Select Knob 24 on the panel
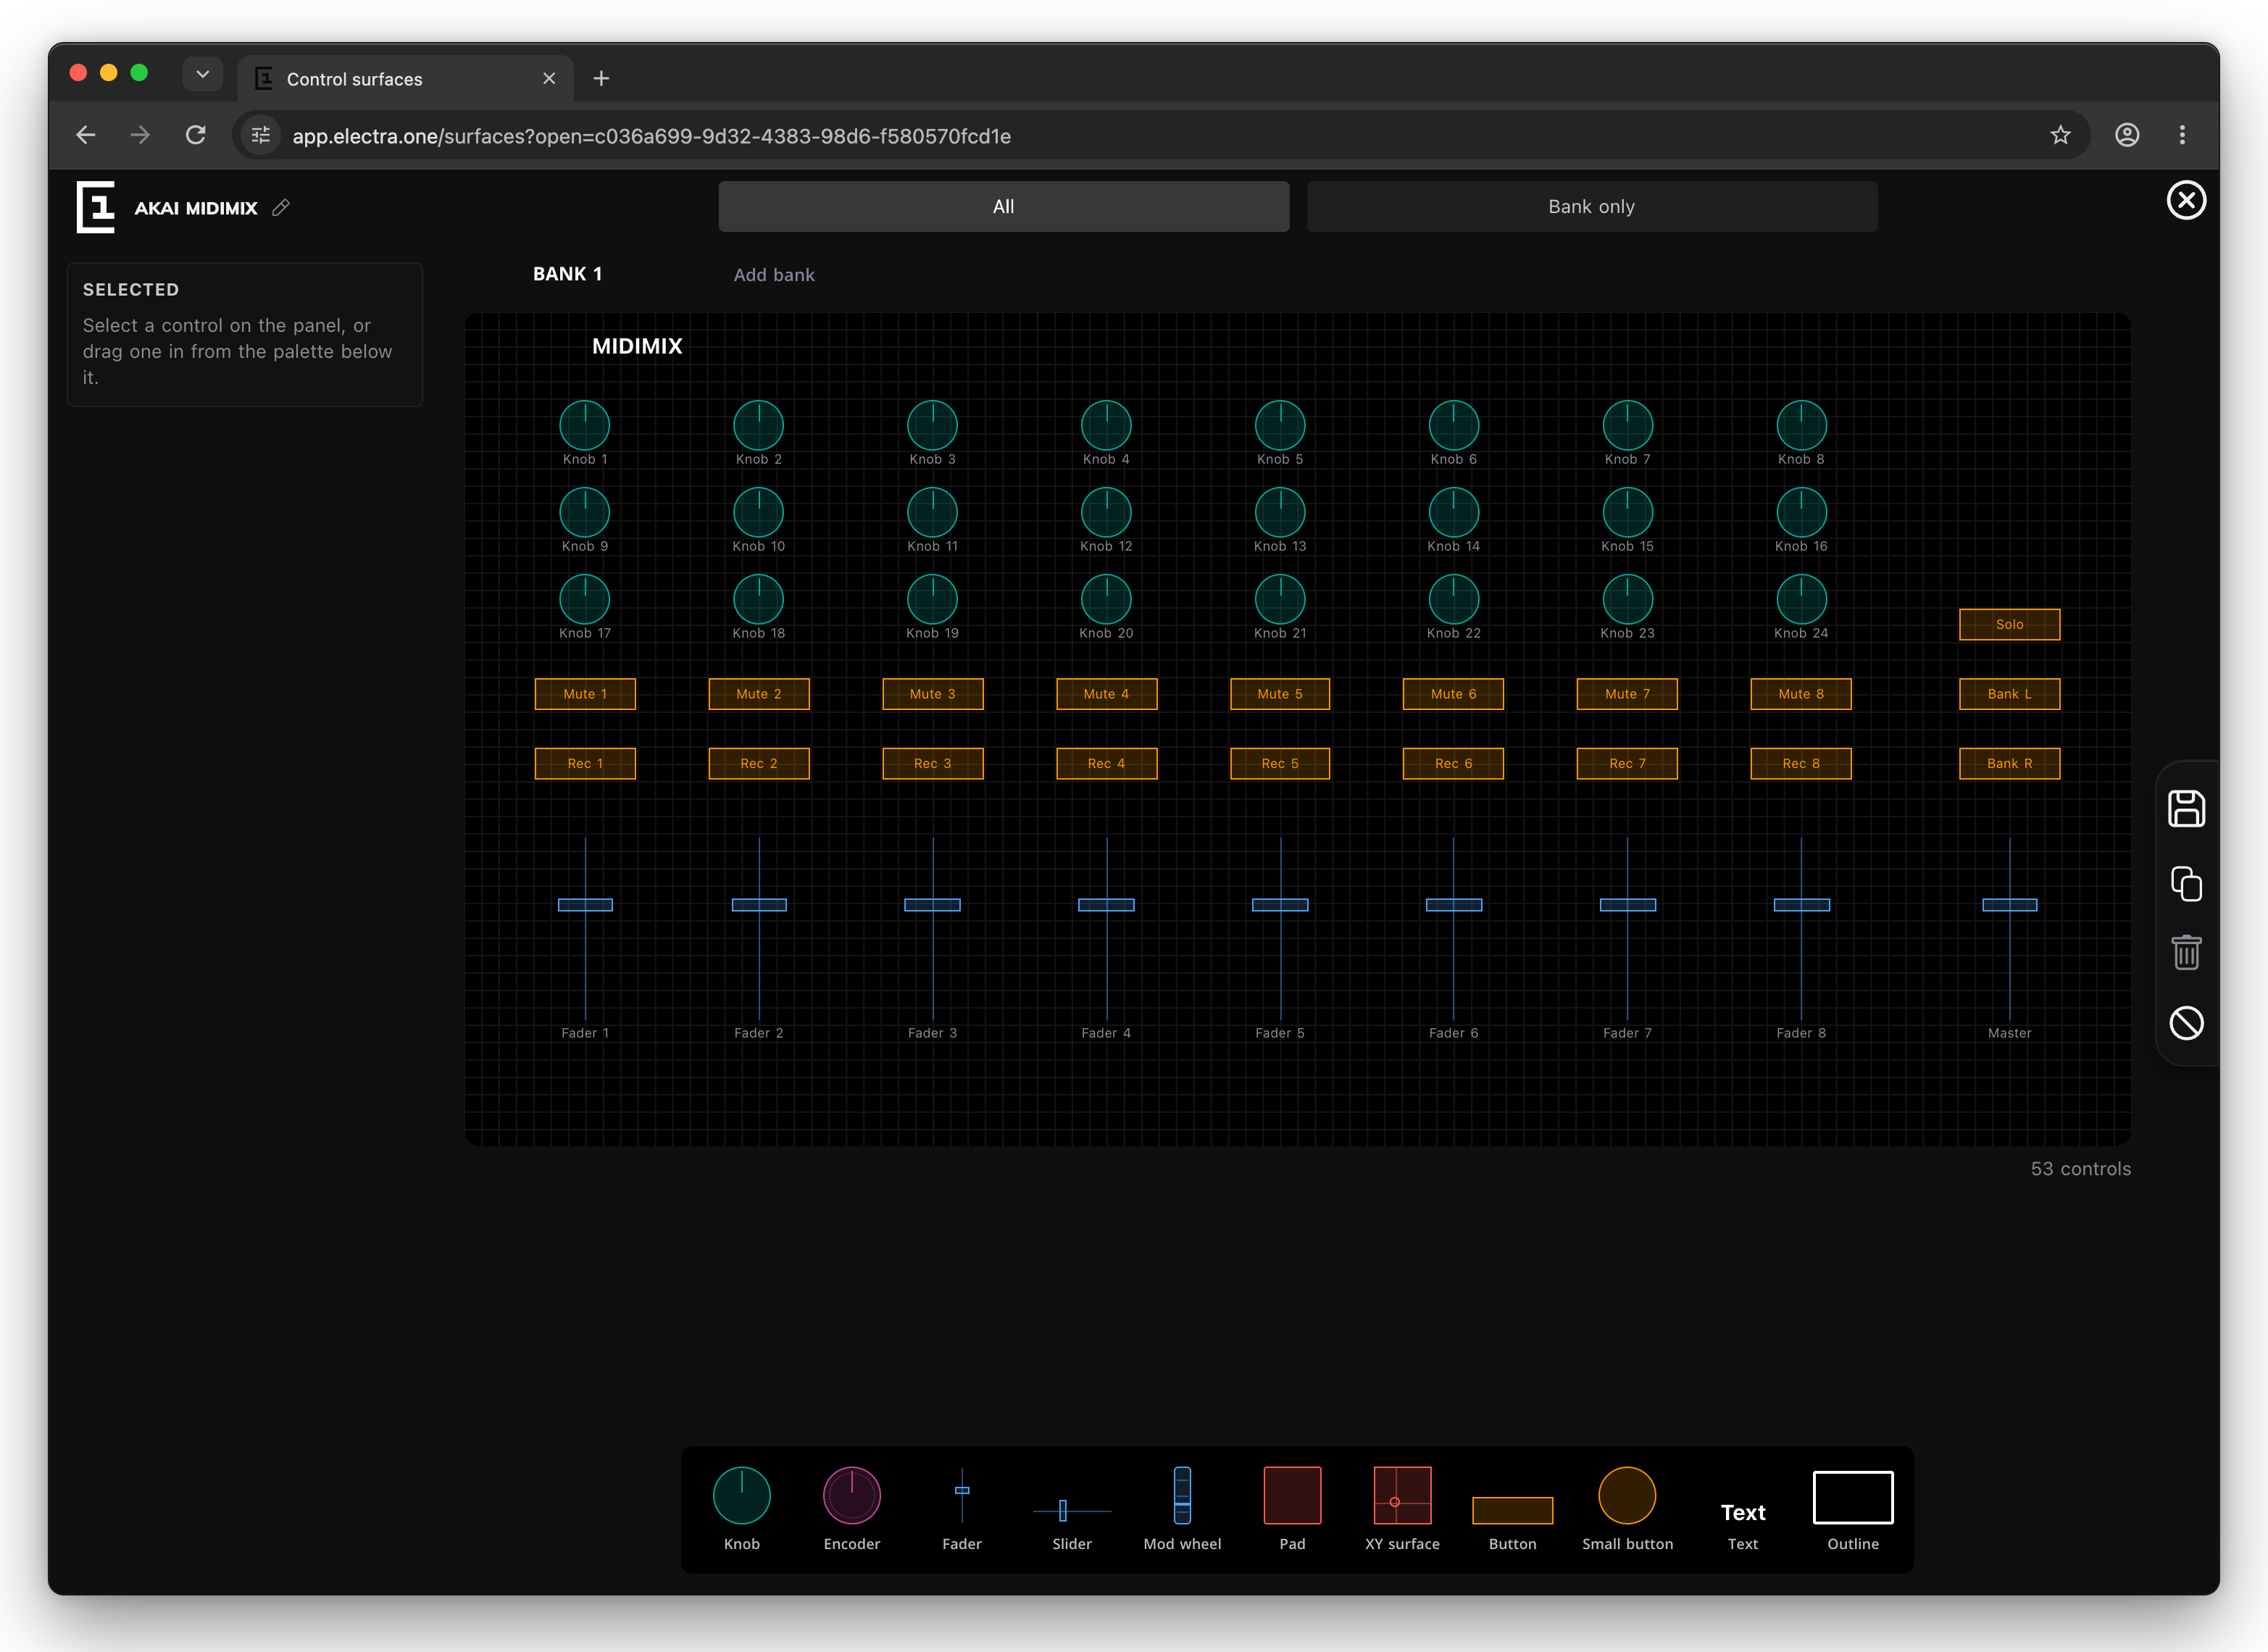This screenshot has width=2268, height=1652. [x=1801, y=599]
